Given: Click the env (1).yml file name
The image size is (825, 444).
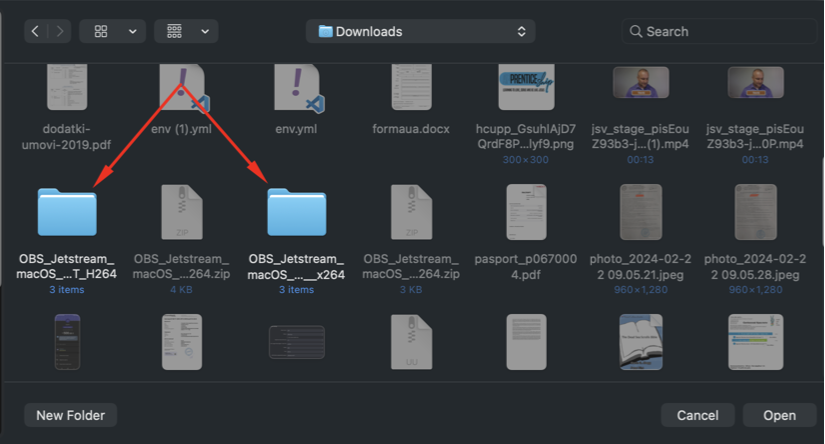Looking at the screenshot, I should click(x=182, y=129).
